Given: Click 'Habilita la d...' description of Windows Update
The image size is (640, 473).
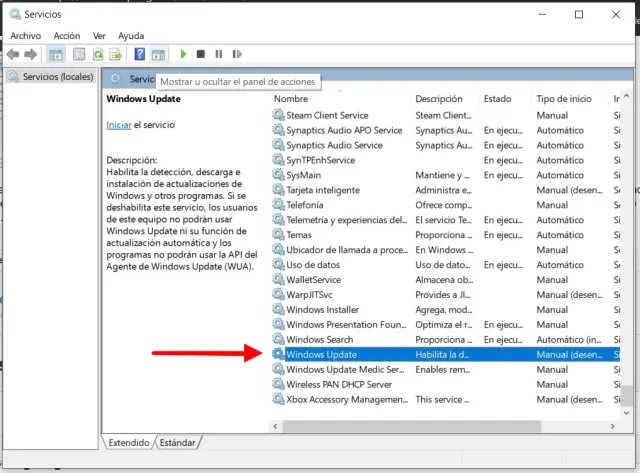Looking at the screenshot, I should tap(442, 355).
